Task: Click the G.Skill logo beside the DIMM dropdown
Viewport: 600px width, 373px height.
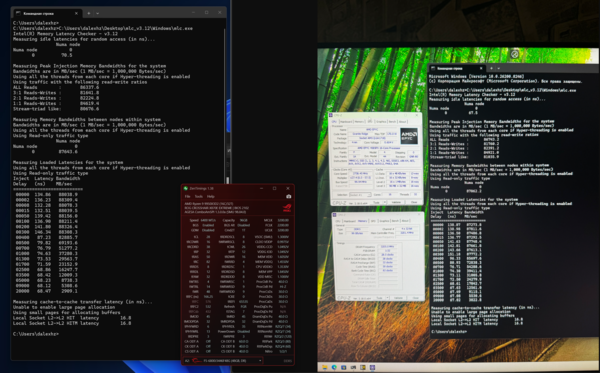Action: (197, 360)
